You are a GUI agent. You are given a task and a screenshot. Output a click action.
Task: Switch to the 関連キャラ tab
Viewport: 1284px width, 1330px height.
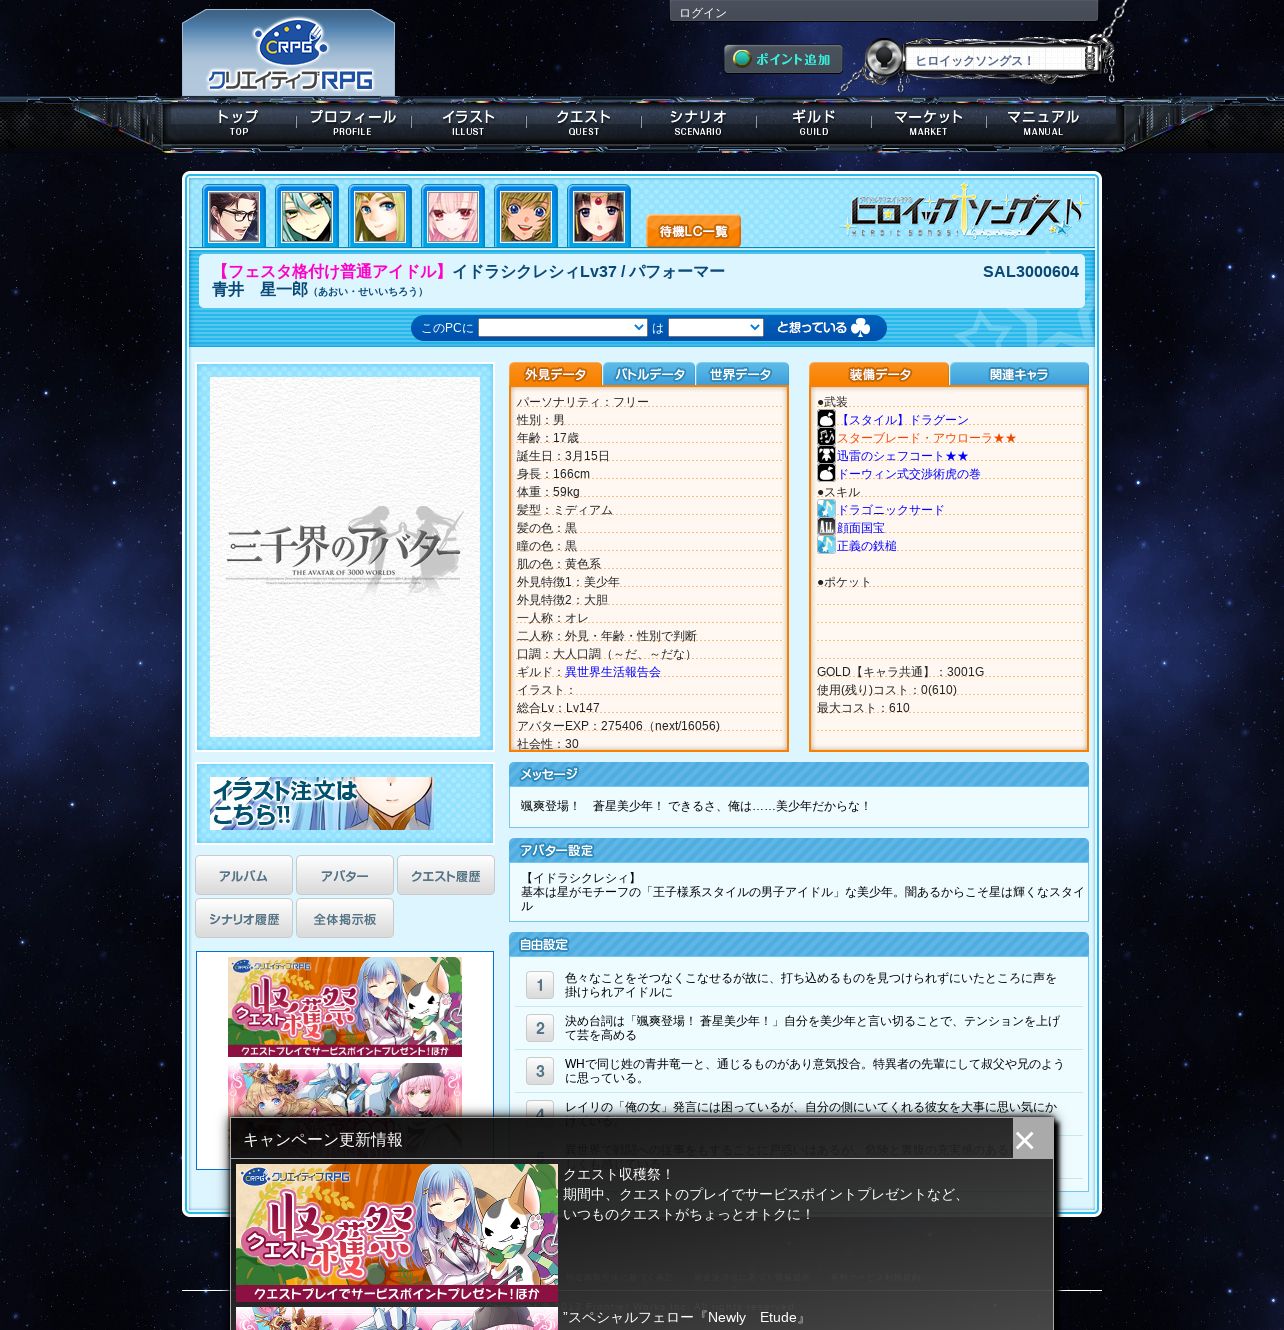pos(1019,374)
